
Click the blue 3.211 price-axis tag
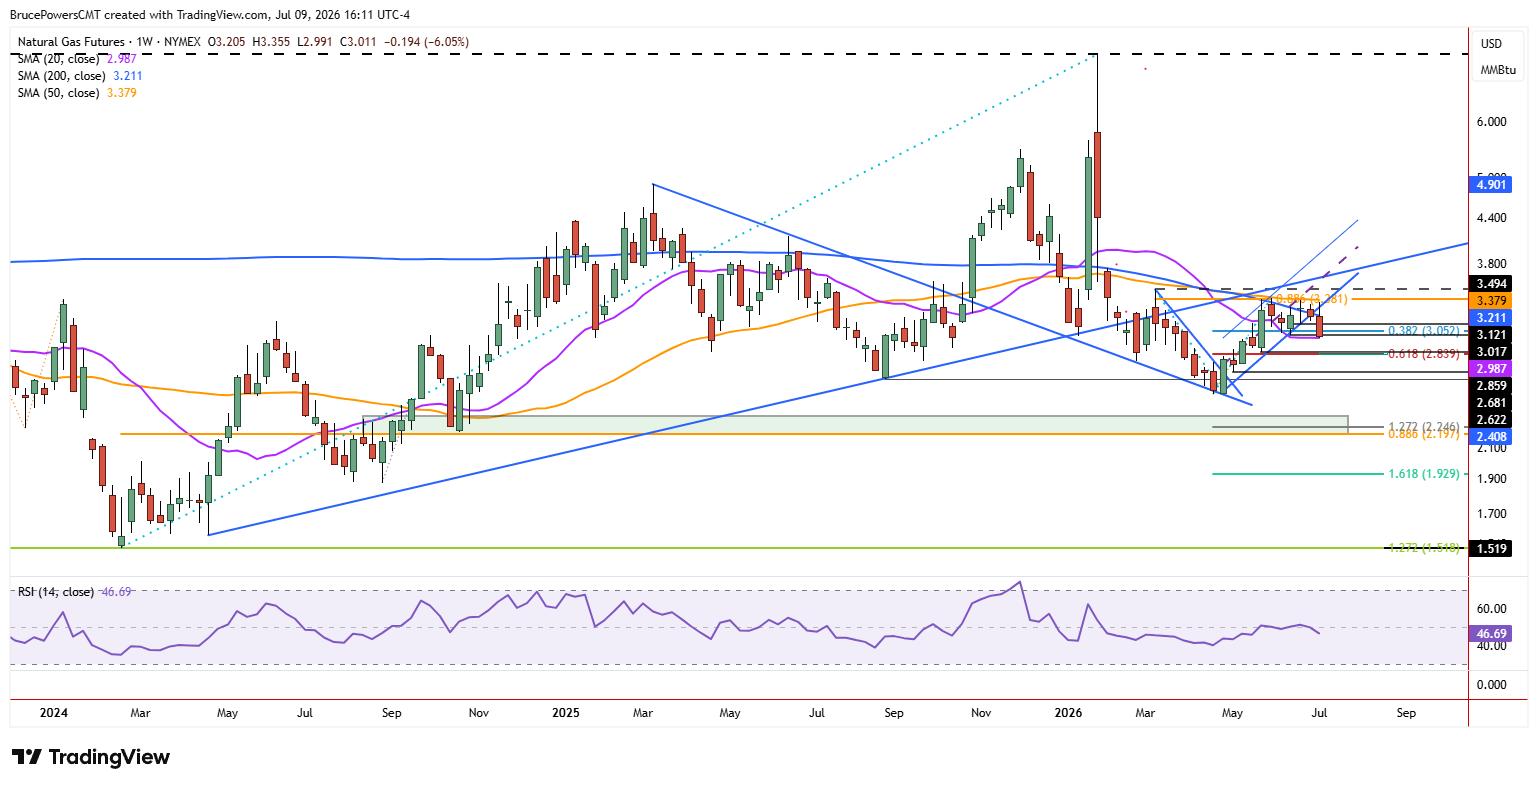click(x=1490, y=317)
